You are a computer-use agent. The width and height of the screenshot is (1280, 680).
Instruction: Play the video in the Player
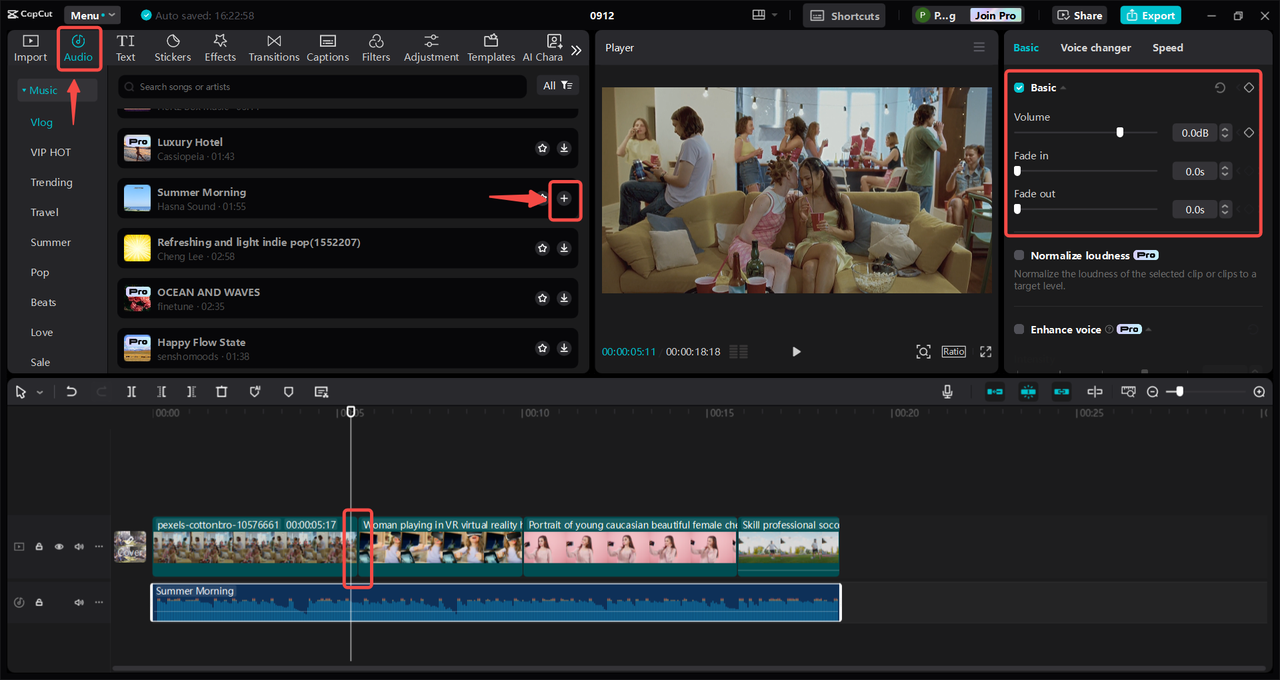tap(796, 352)
